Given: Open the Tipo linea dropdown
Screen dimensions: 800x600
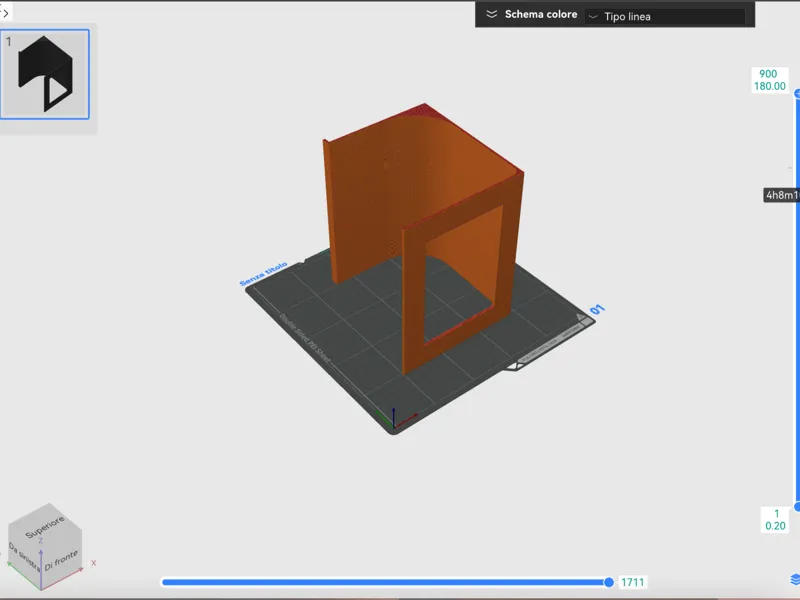Looking at the screenshot, I should [x=665, y=16].
